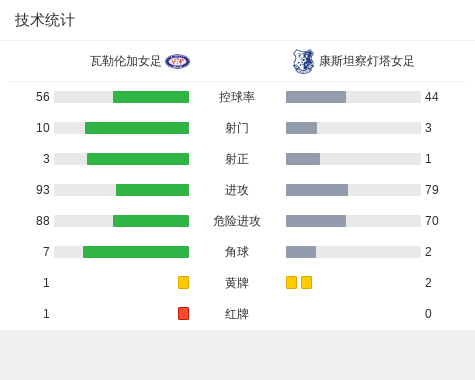Click the green 危险进攻 bar showing 88
This screenshot has height=380, width=475.
click(151, 221)
